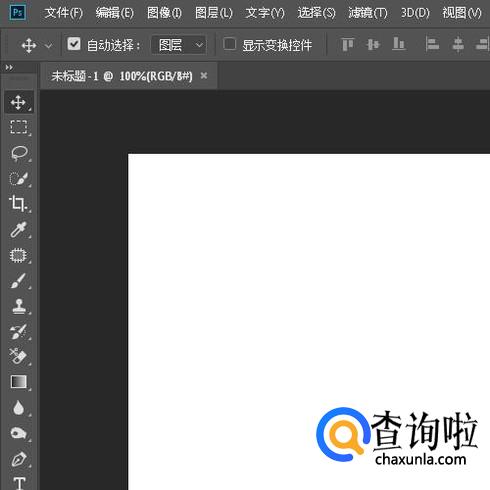Click the align top edges button
This screenshot has height=490, width=490.
[348, 44]
